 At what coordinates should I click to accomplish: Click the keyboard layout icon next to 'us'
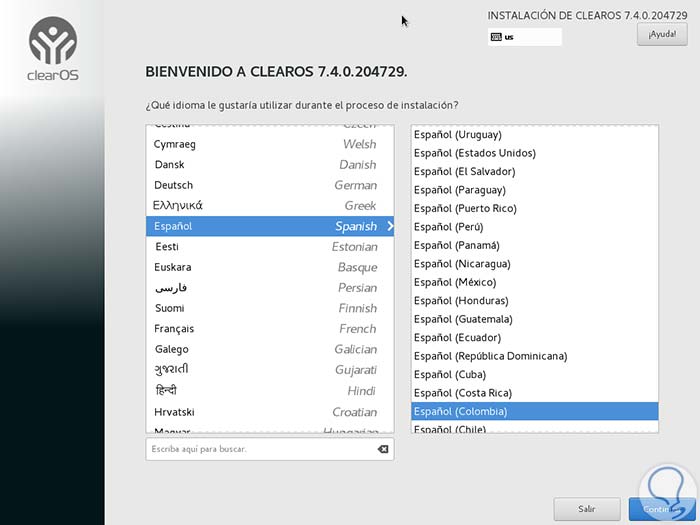click(496, 37)
